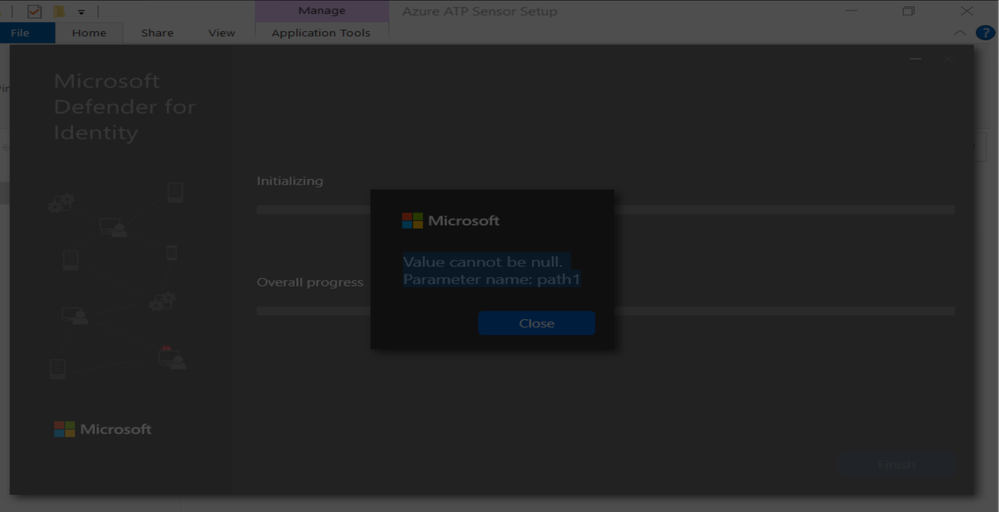
Task: Close the 'Value cannot be null' error dialog
Action: (x=536, y=323)
